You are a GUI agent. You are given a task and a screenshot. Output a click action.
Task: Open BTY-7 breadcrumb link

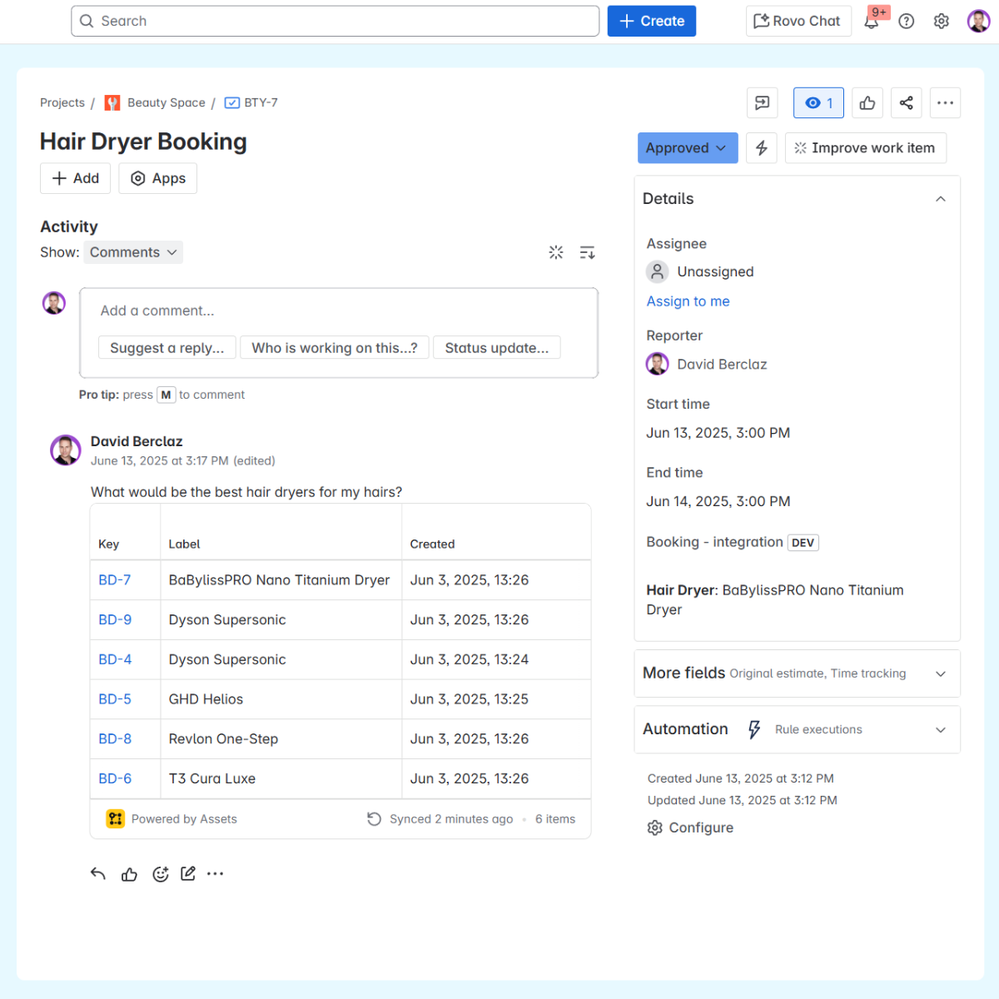pos(261,103)
